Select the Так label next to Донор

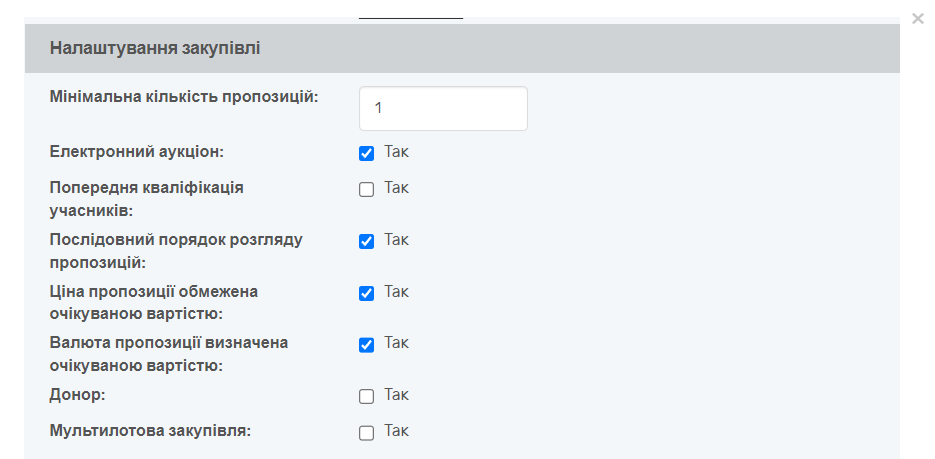(x=396, y=395)
